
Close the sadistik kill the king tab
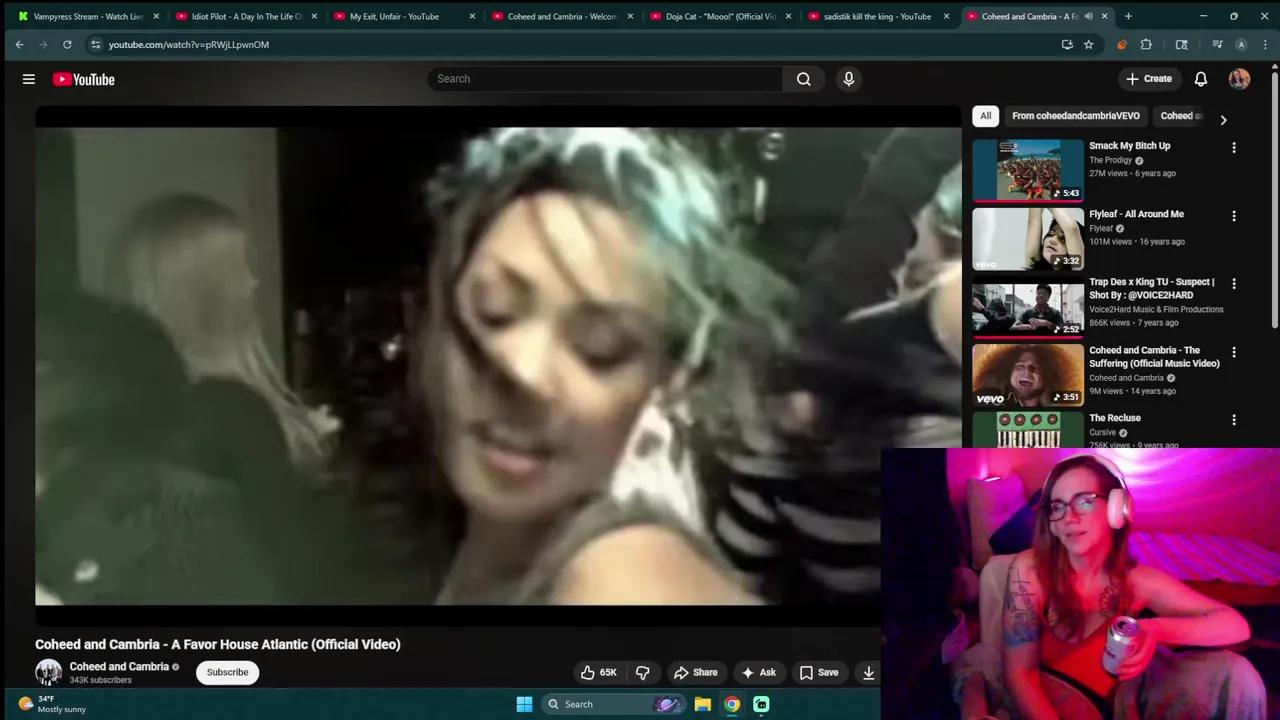click(946, 16)
